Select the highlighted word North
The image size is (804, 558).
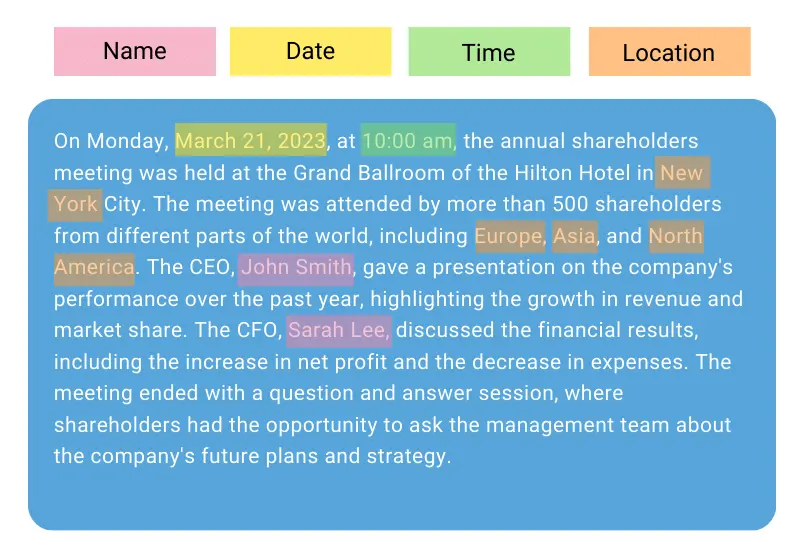coord(676,236)
